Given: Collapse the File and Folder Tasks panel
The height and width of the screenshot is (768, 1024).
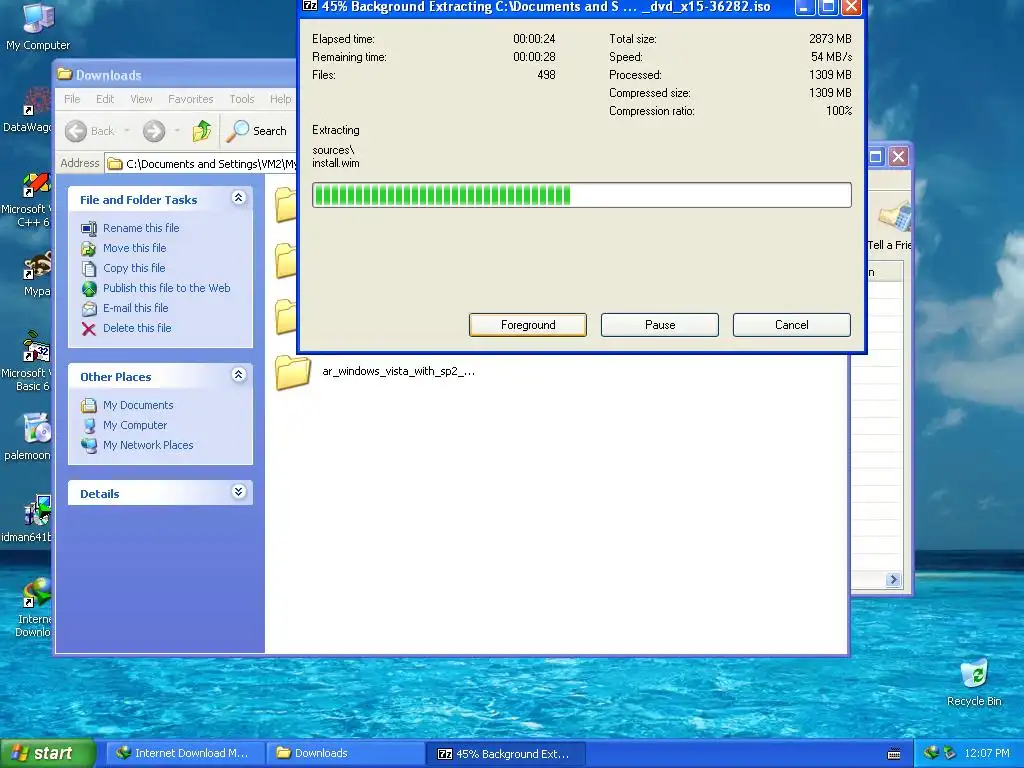Looking at the screenshot, I should [x=238, y=198].
